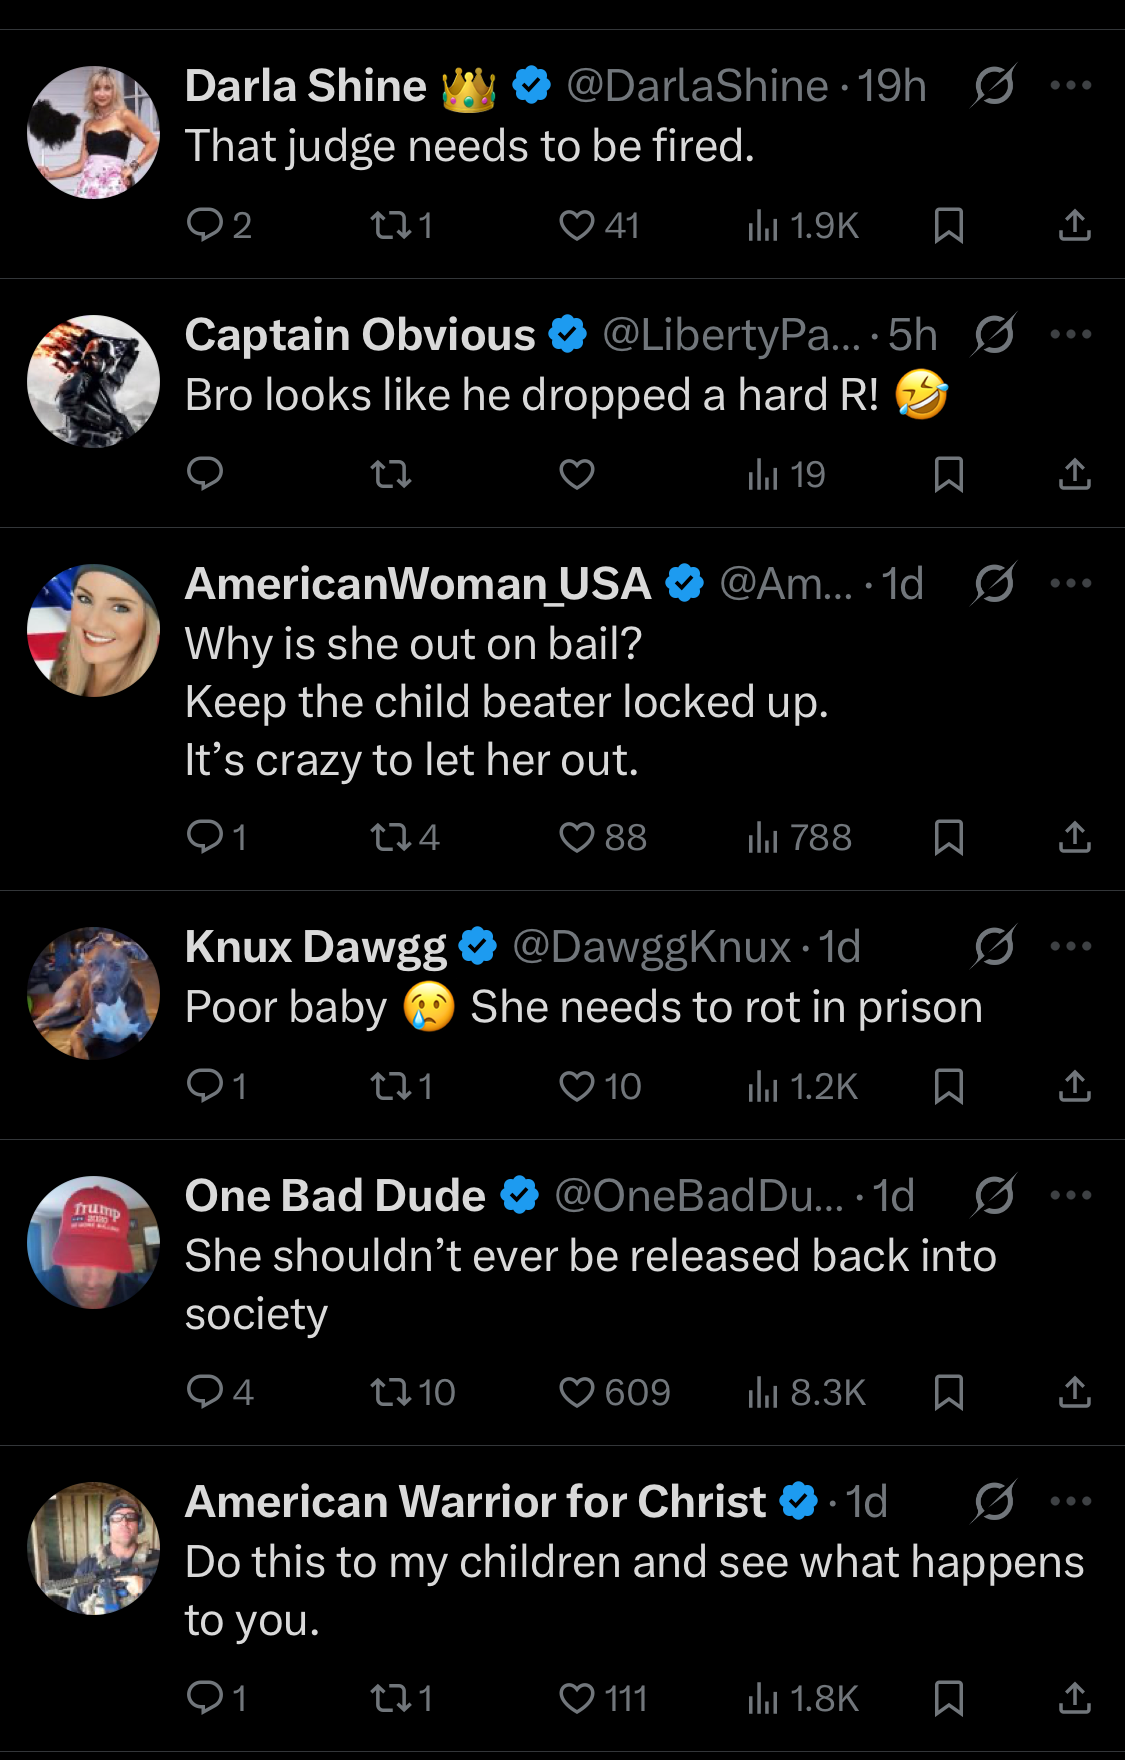This screenshot has height=1760, width=1125.
Task: Reply to AmericanWoman_USA's post
Action: pyautogui.click(x=205, y=836)
